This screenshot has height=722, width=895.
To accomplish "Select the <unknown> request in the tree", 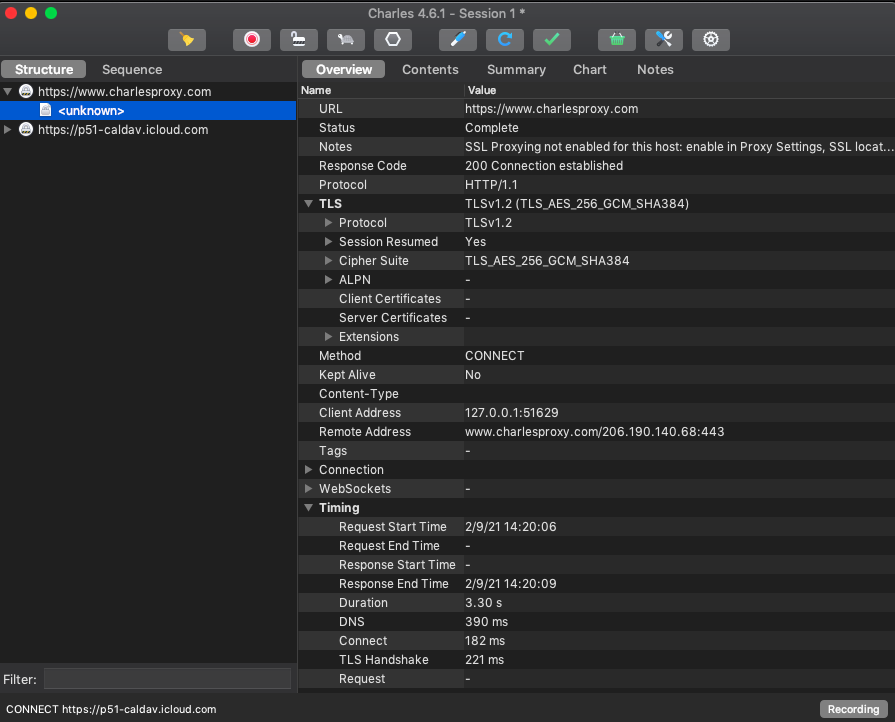I will coord(91,111).
